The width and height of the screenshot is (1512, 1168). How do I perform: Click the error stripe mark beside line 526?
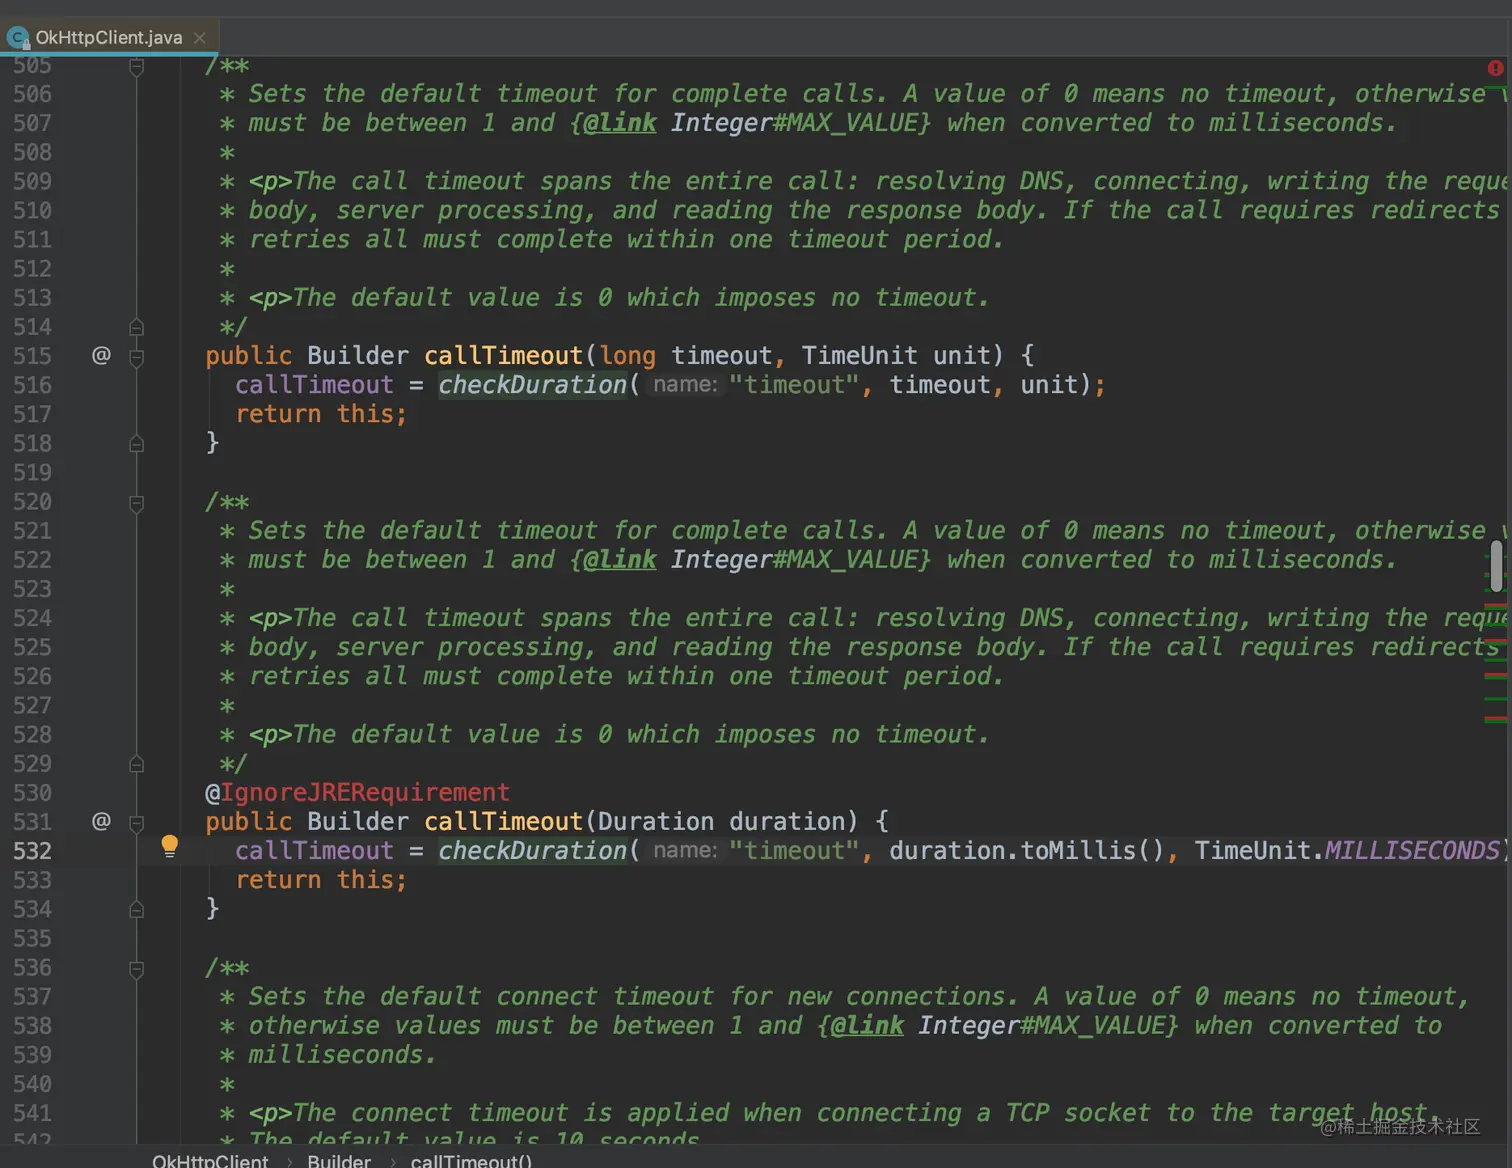(1496, 677)
